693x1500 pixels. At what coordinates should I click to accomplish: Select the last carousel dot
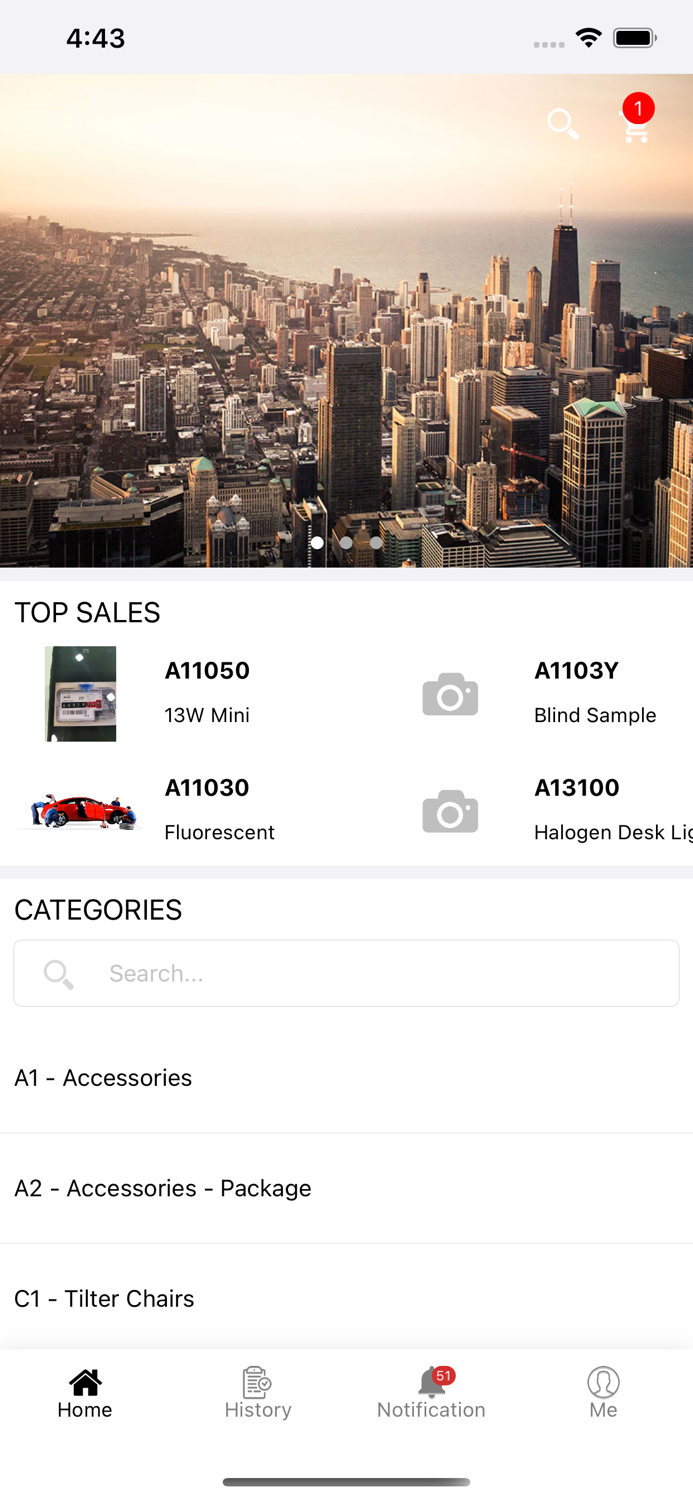point(375,542)
